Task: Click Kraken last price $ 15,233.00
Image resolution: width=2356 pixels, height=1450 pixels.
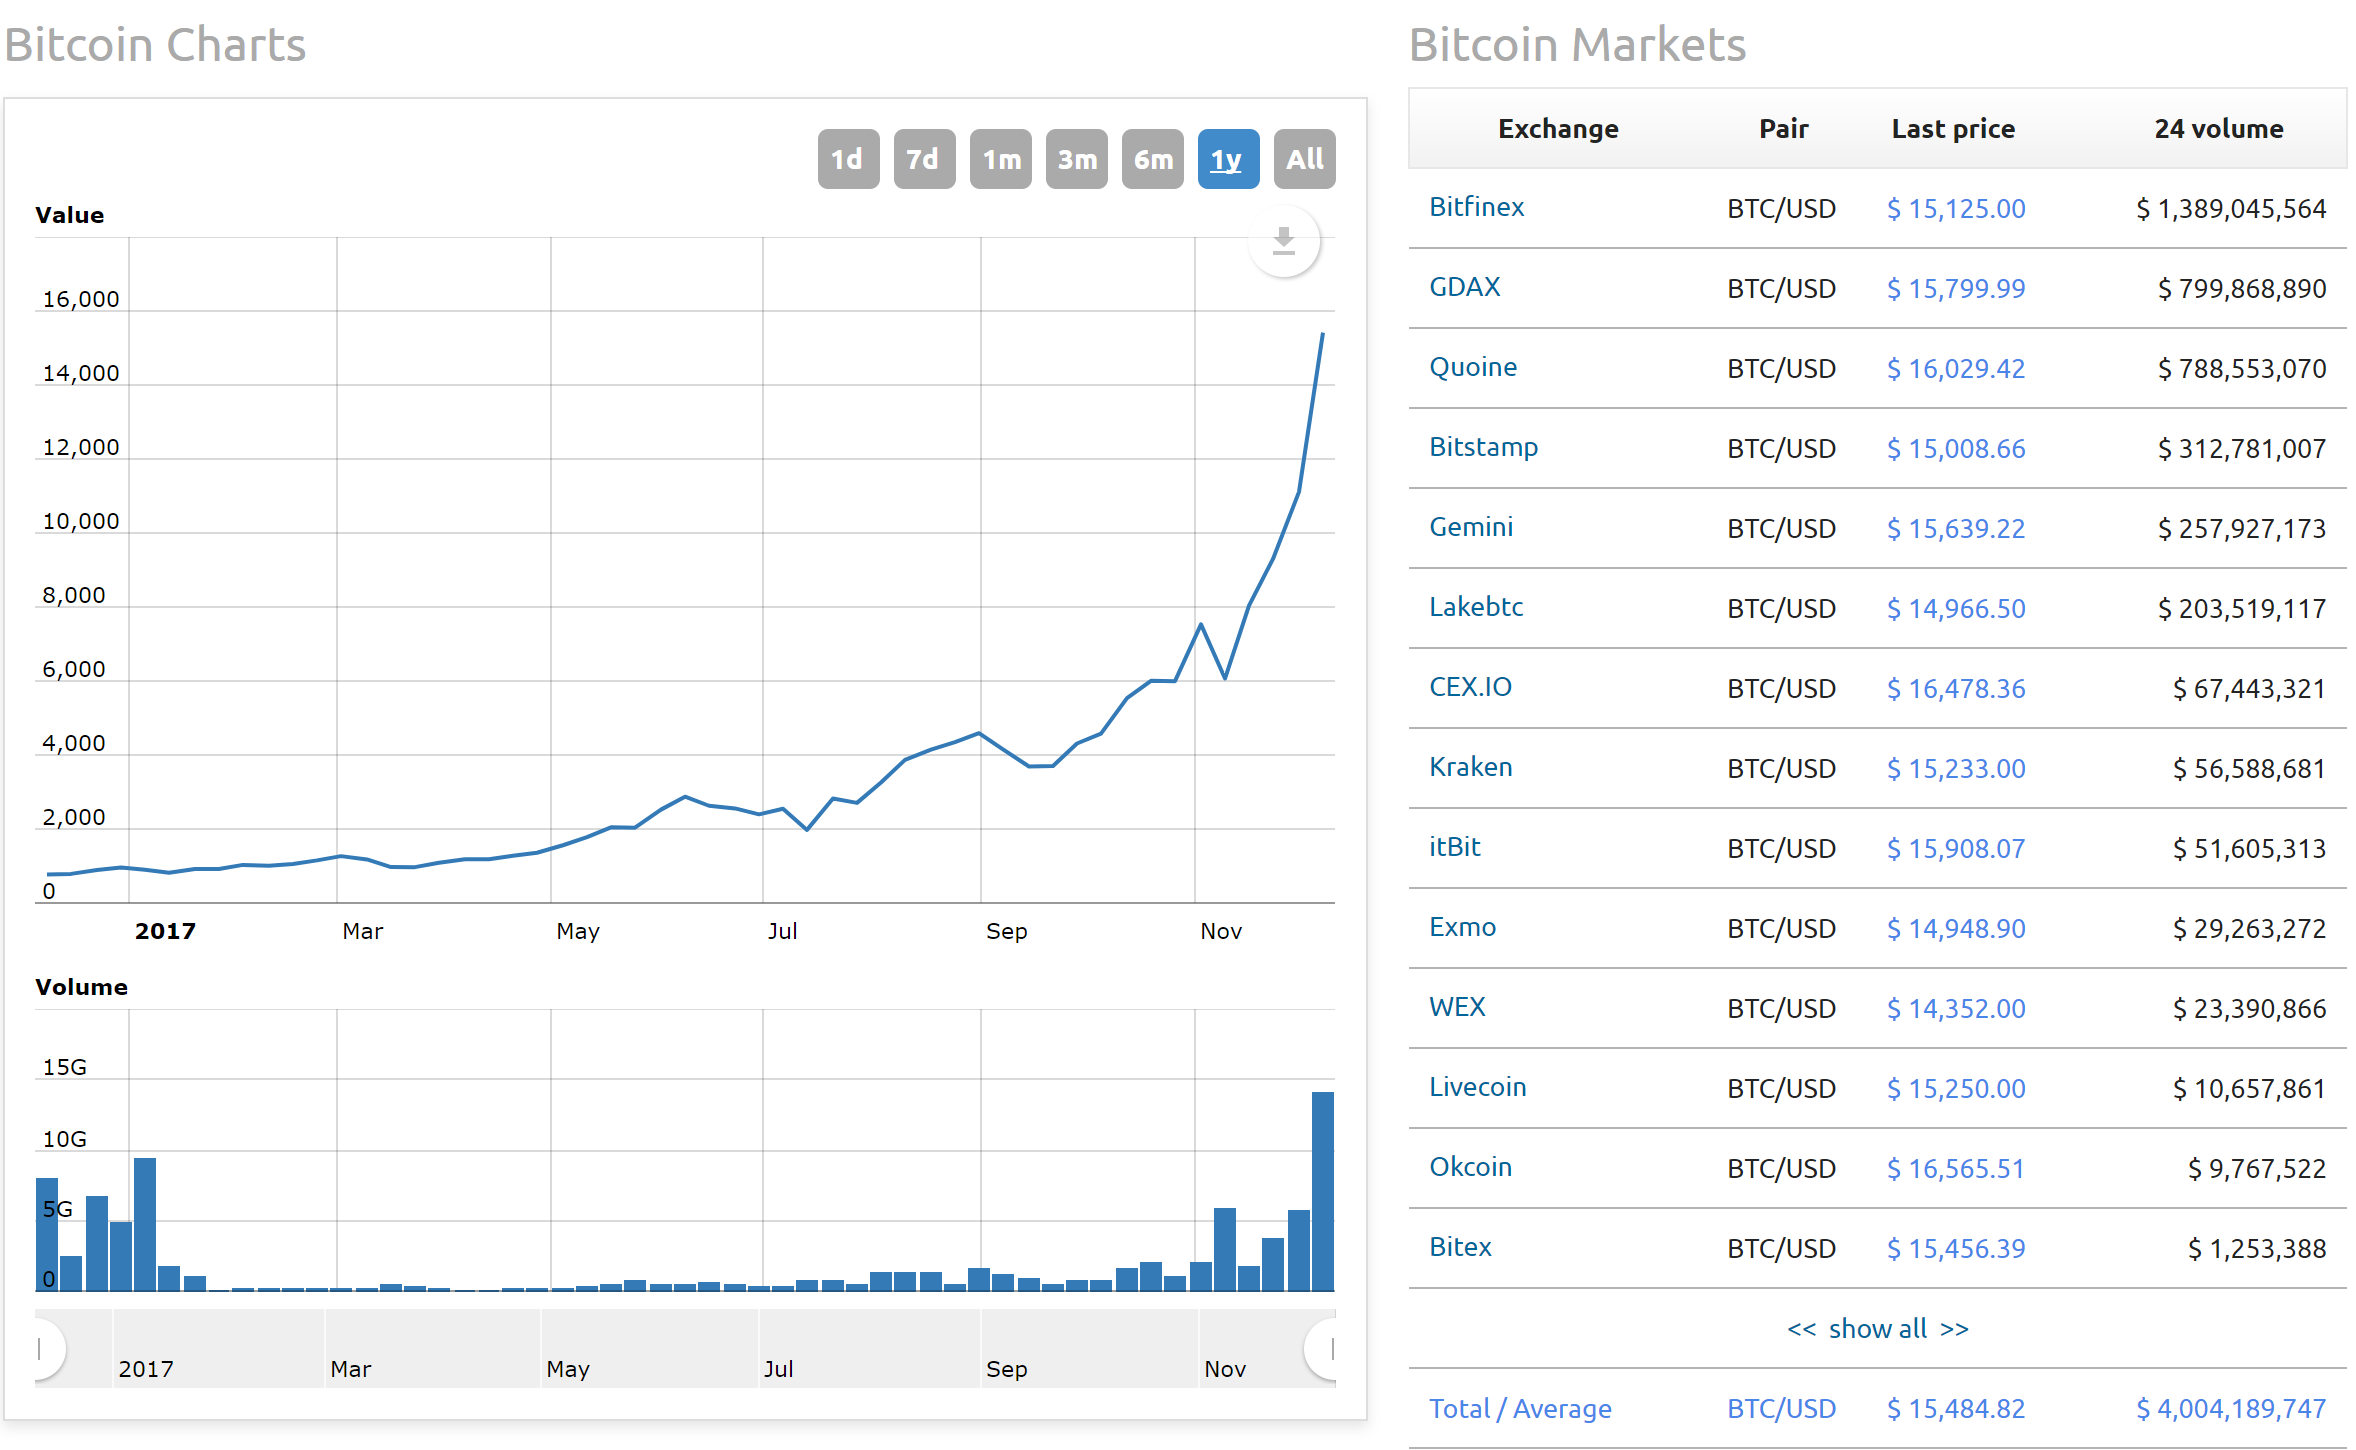Action: pyautogui.click(x=1955, y=768)
